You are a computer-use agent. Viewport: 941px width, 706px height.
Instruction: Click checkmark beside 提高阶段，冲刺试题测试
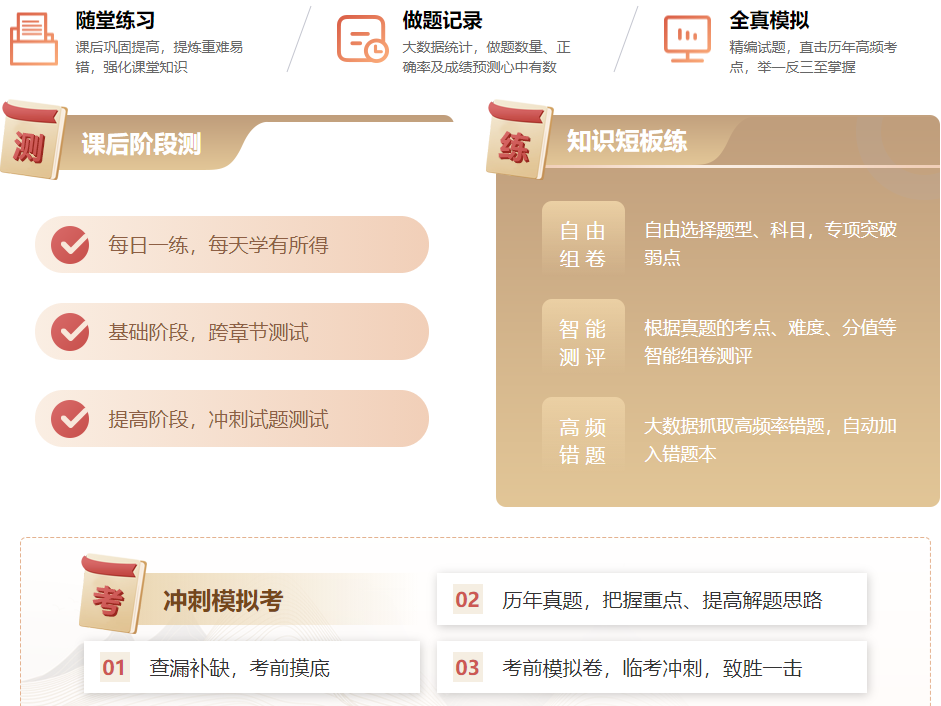click(x=70, y=419)
